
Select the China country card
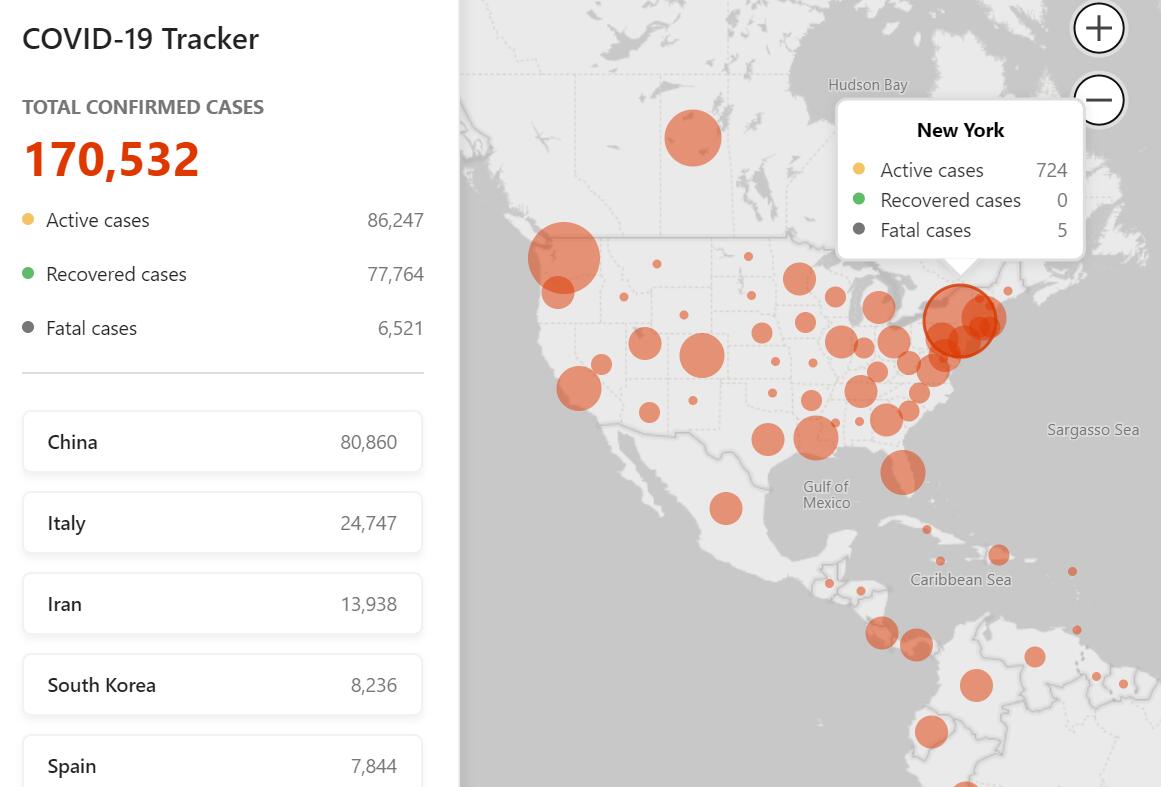222,442
